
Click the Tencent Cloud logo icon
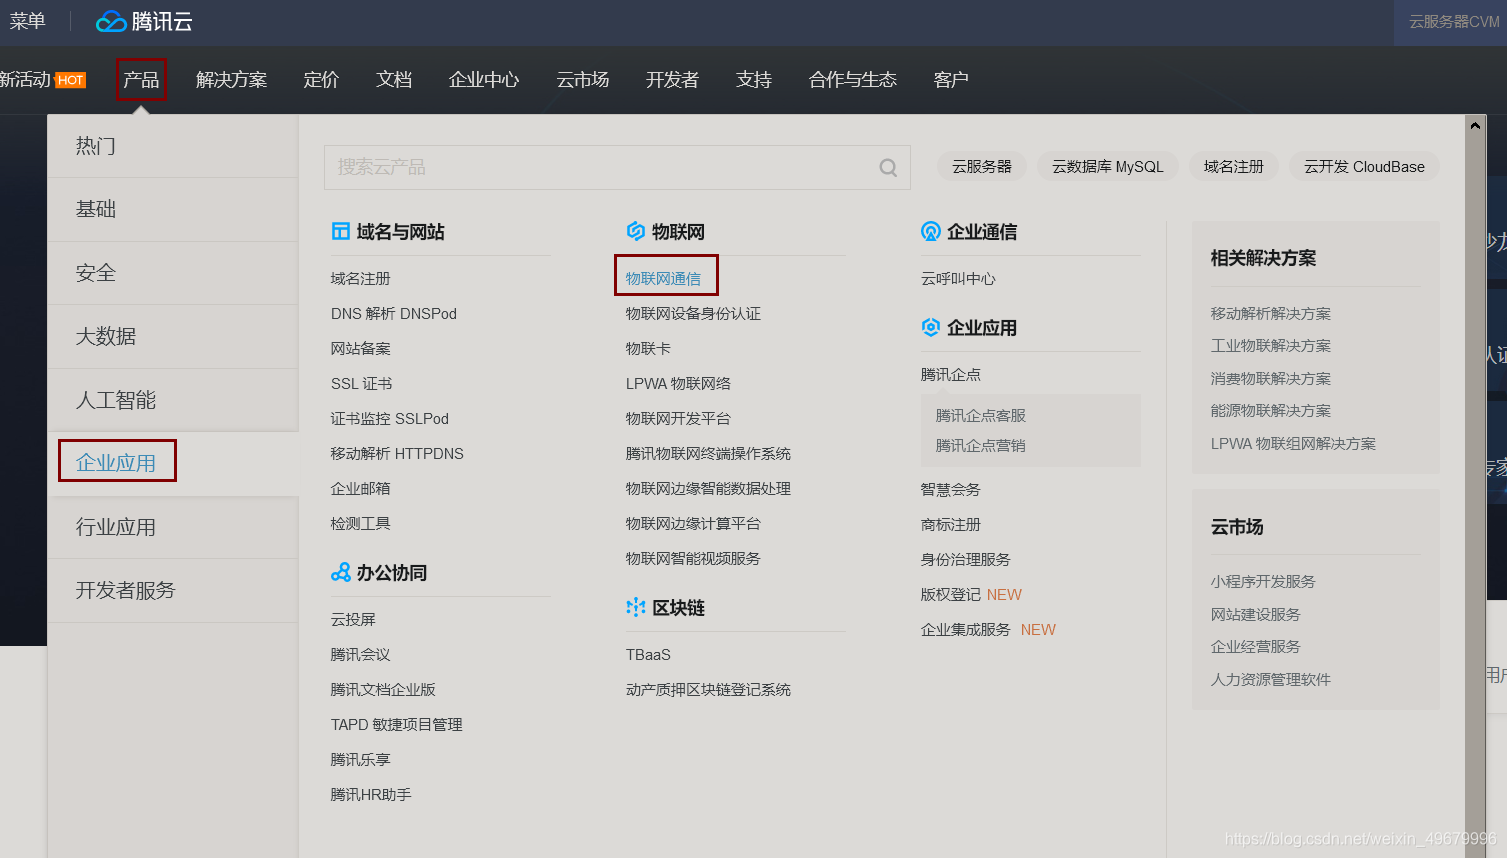[x=111, y=21]
